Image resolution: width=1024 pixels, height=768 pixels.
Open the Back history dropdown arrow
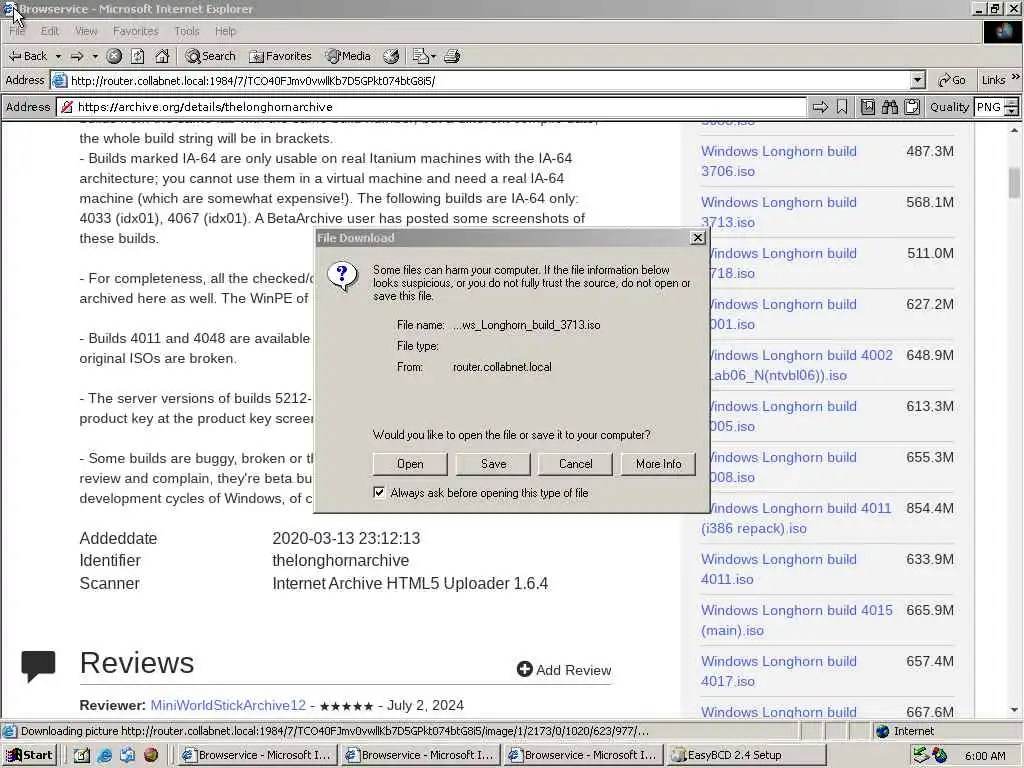point(58,57)
